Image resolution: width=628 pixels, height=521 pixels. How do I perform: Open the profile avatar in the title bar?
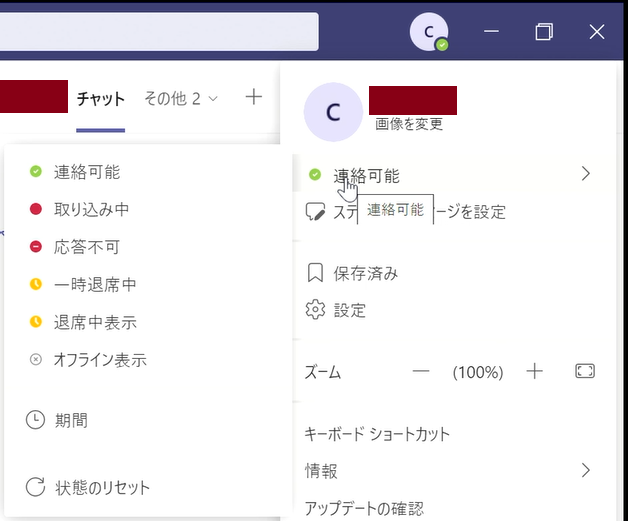tap(429, 32)
